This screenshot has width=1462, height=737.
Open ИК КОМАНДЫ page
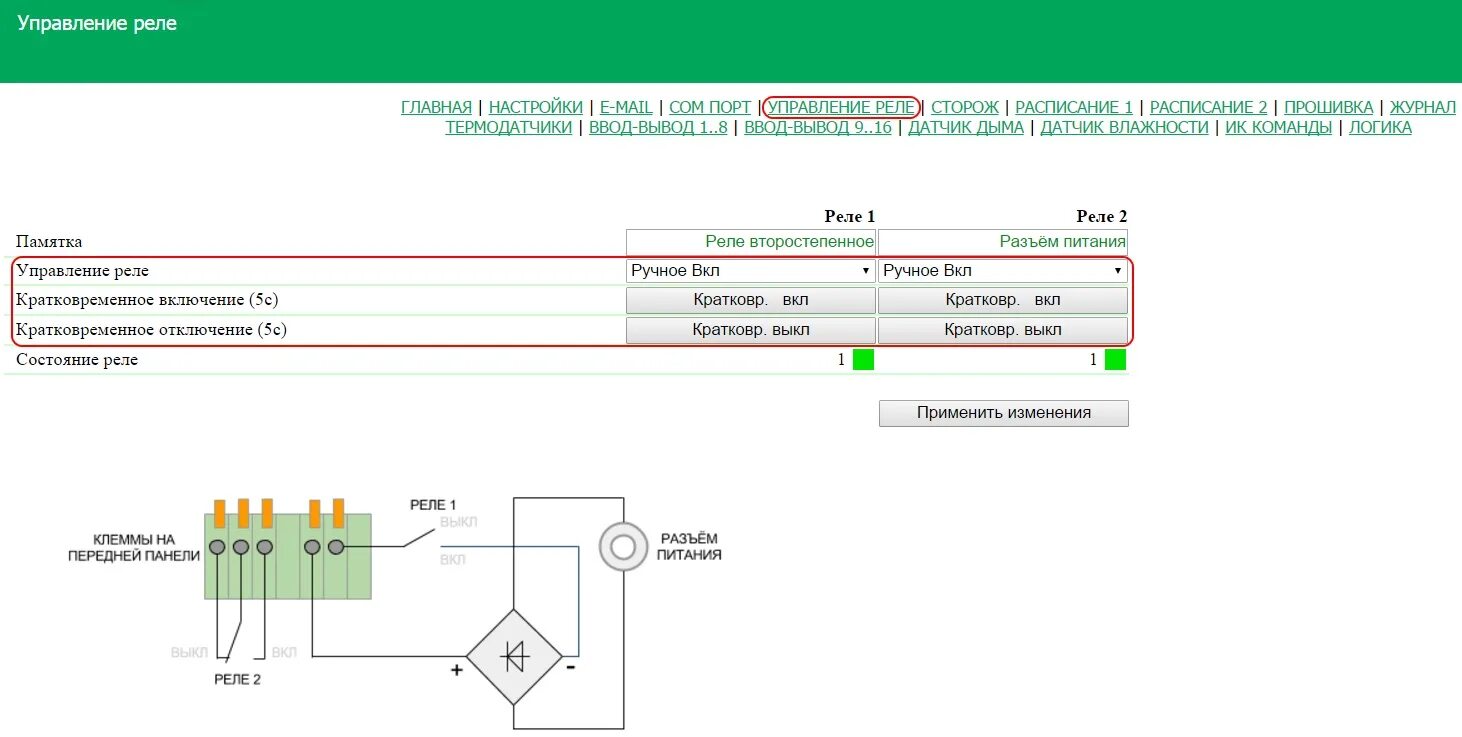pos(1279,127)
